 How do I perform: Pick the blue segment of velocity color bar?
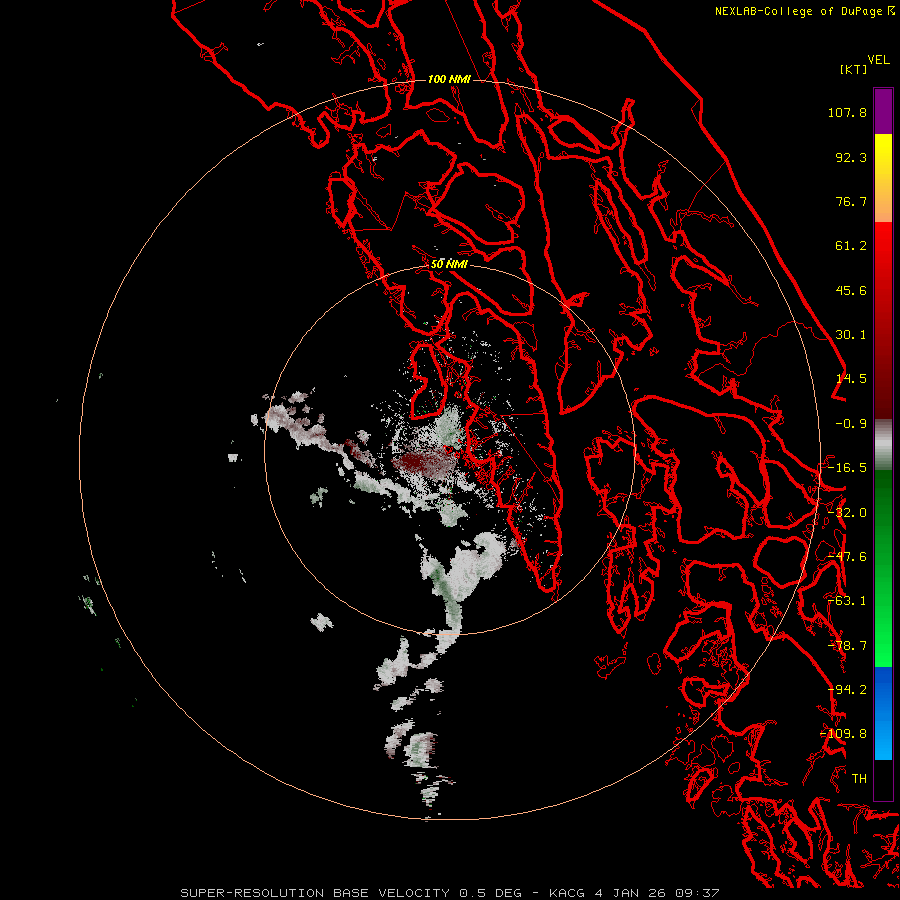tap(883, 713)
